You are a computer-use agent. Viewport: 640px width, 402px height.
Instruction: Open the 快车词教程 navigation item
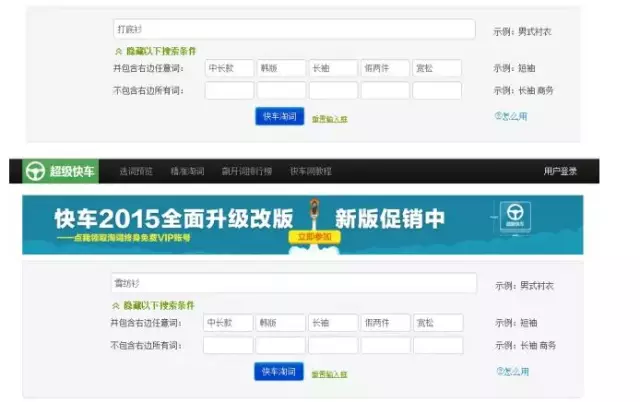(311, 171)
